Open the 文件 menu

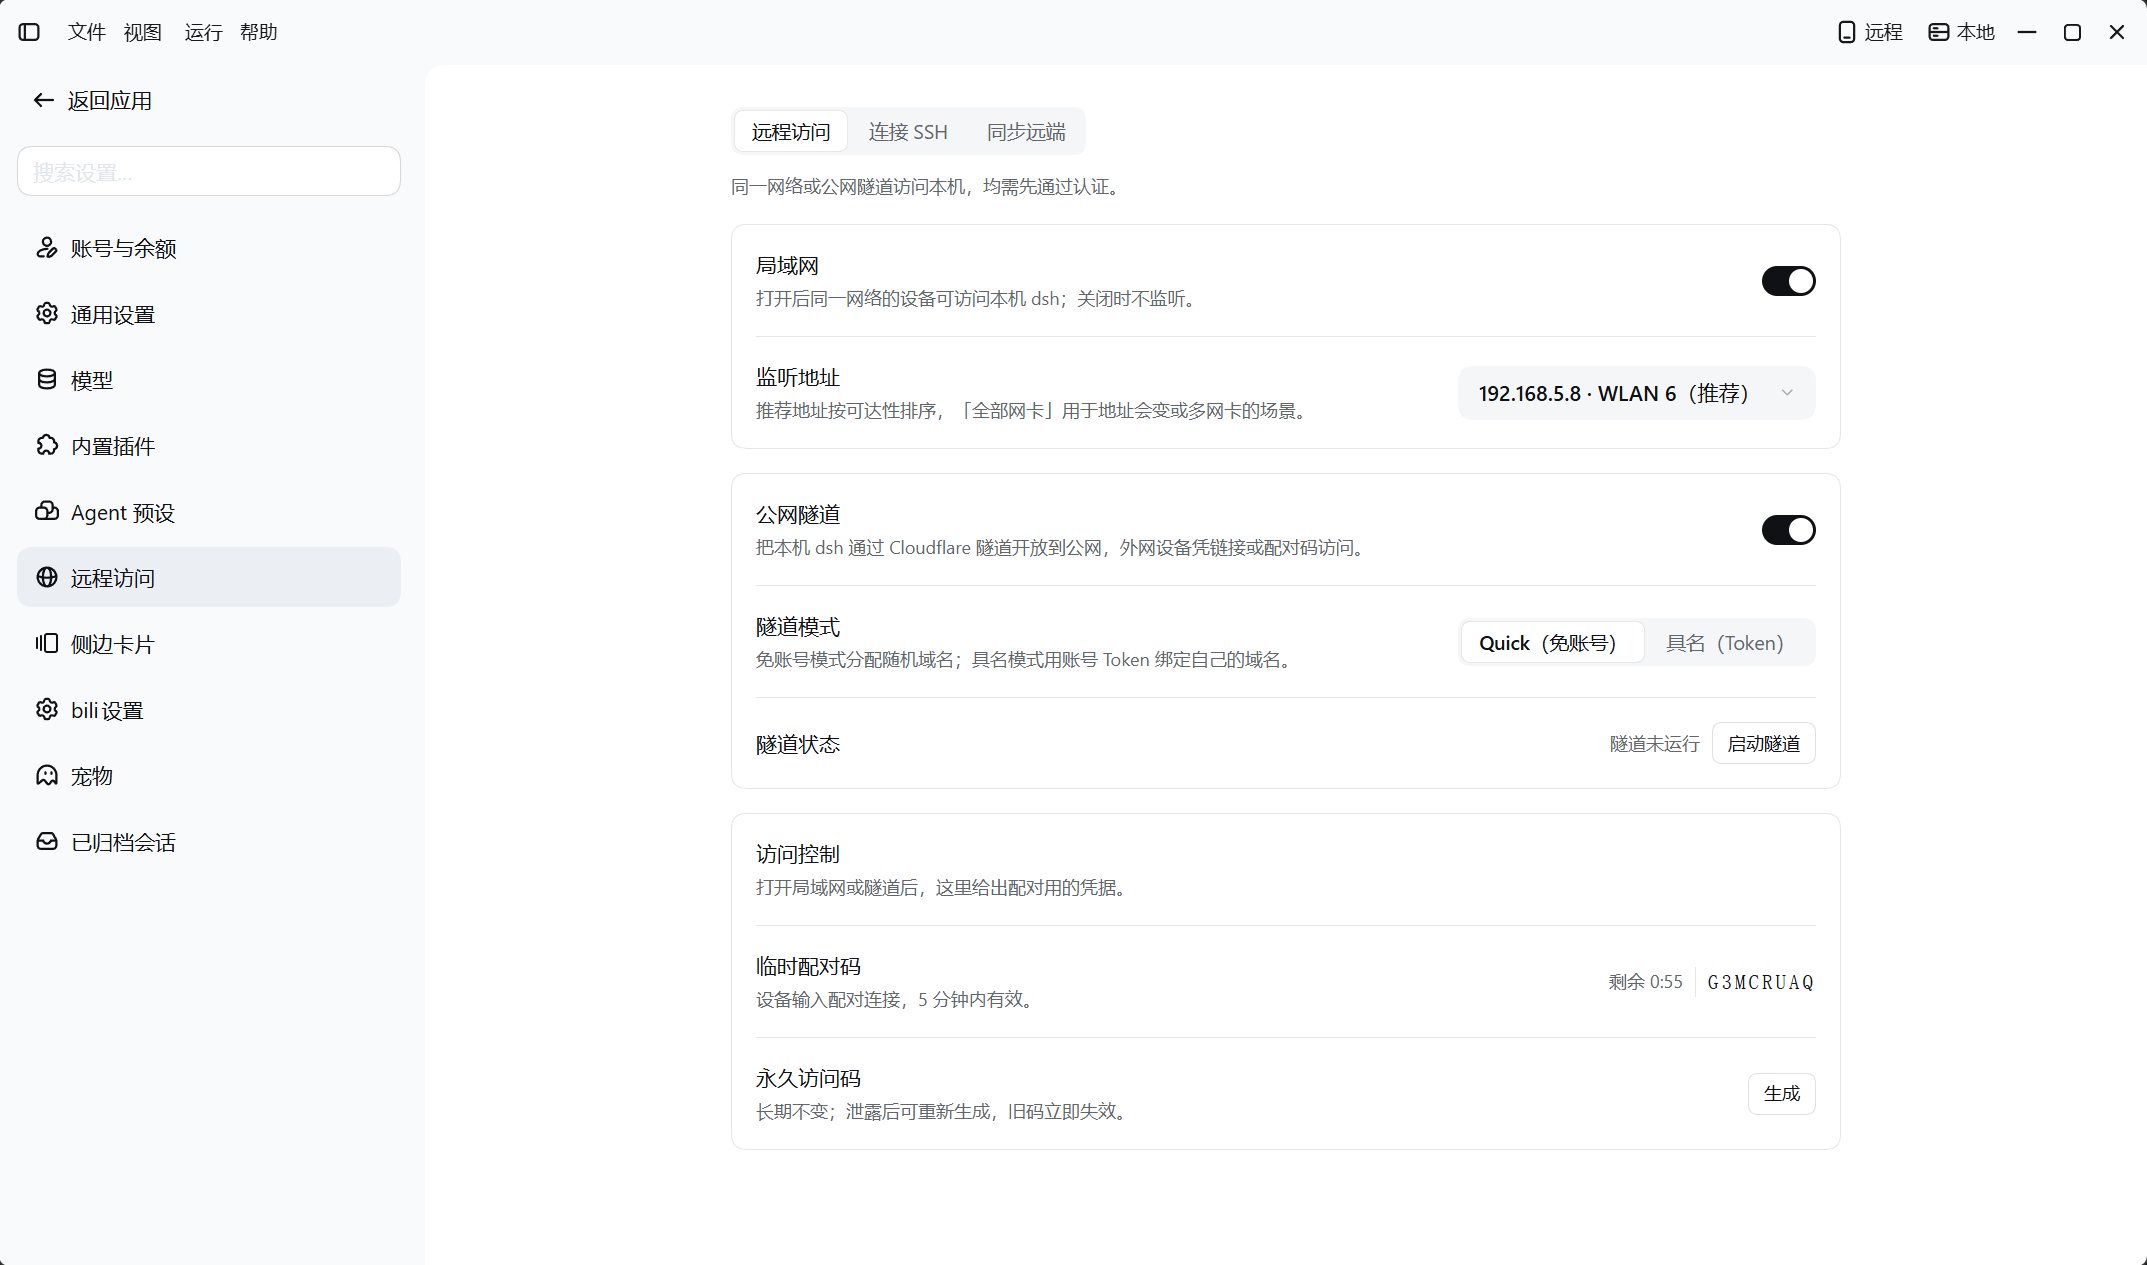click(x=87, y=32)
